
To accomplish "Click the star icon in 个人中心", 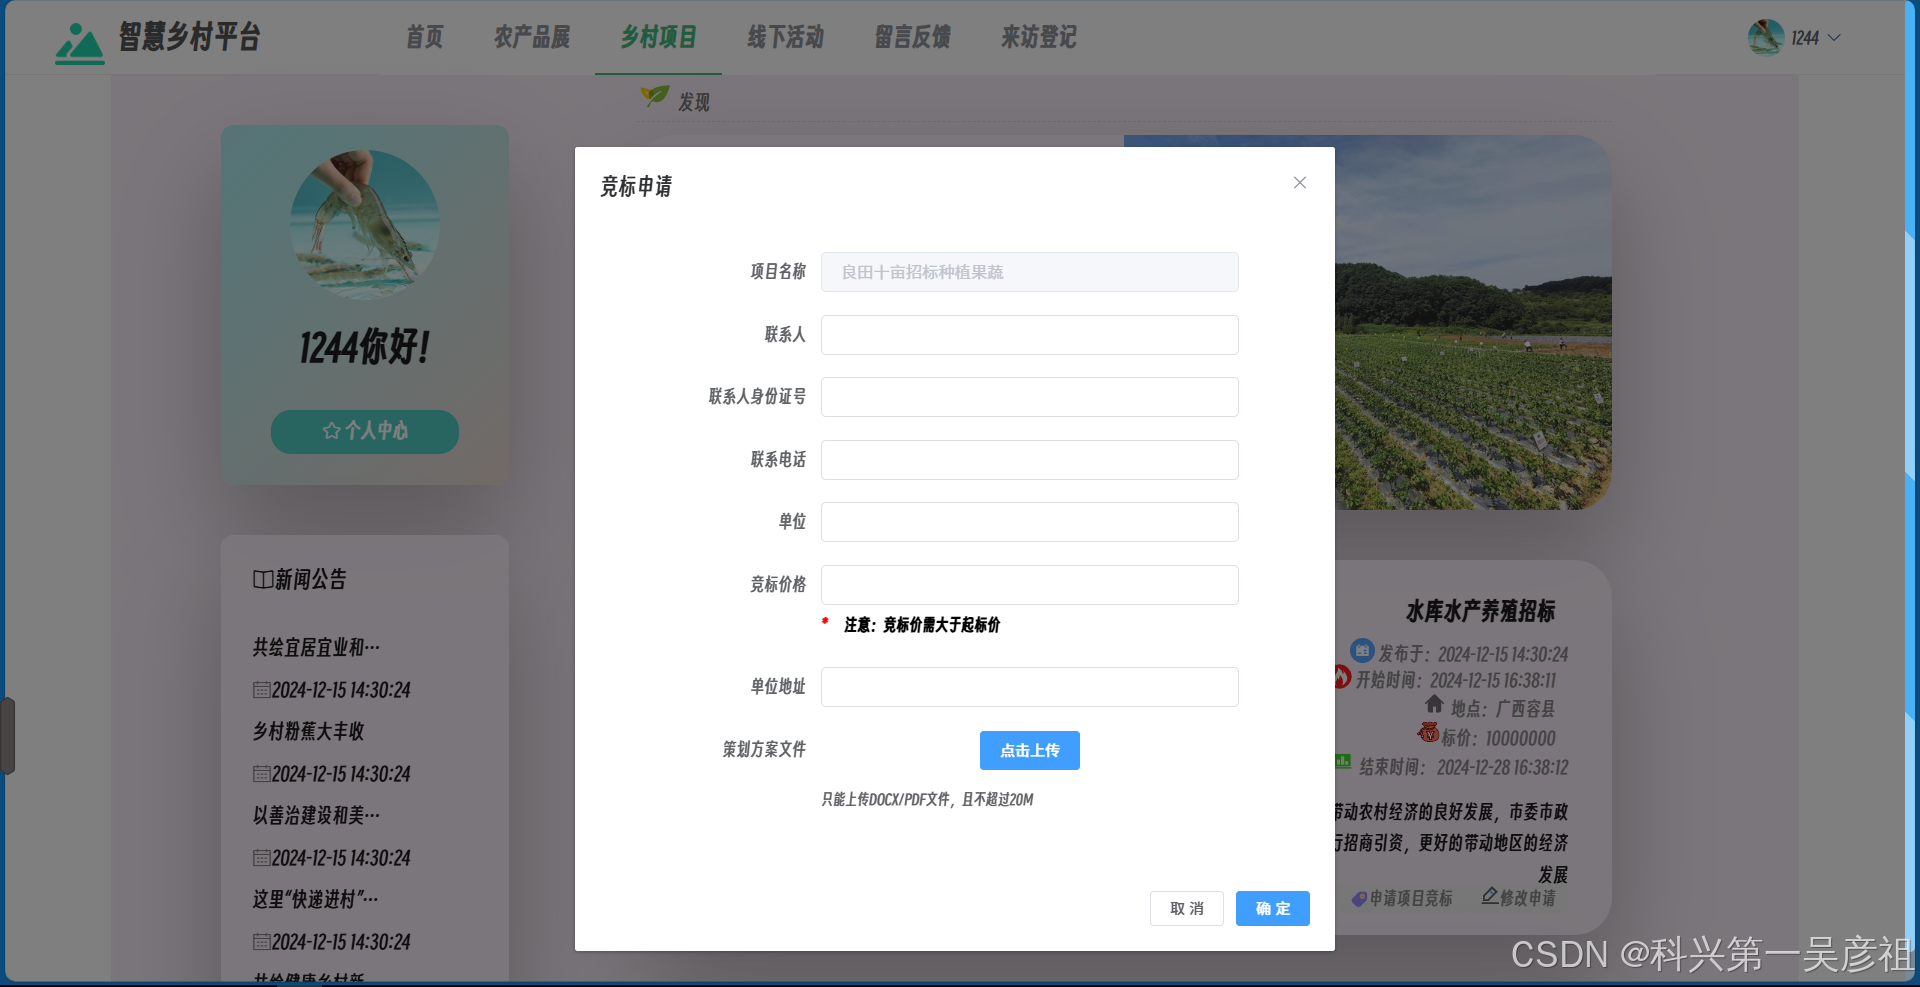I will (x=332, y=431).
